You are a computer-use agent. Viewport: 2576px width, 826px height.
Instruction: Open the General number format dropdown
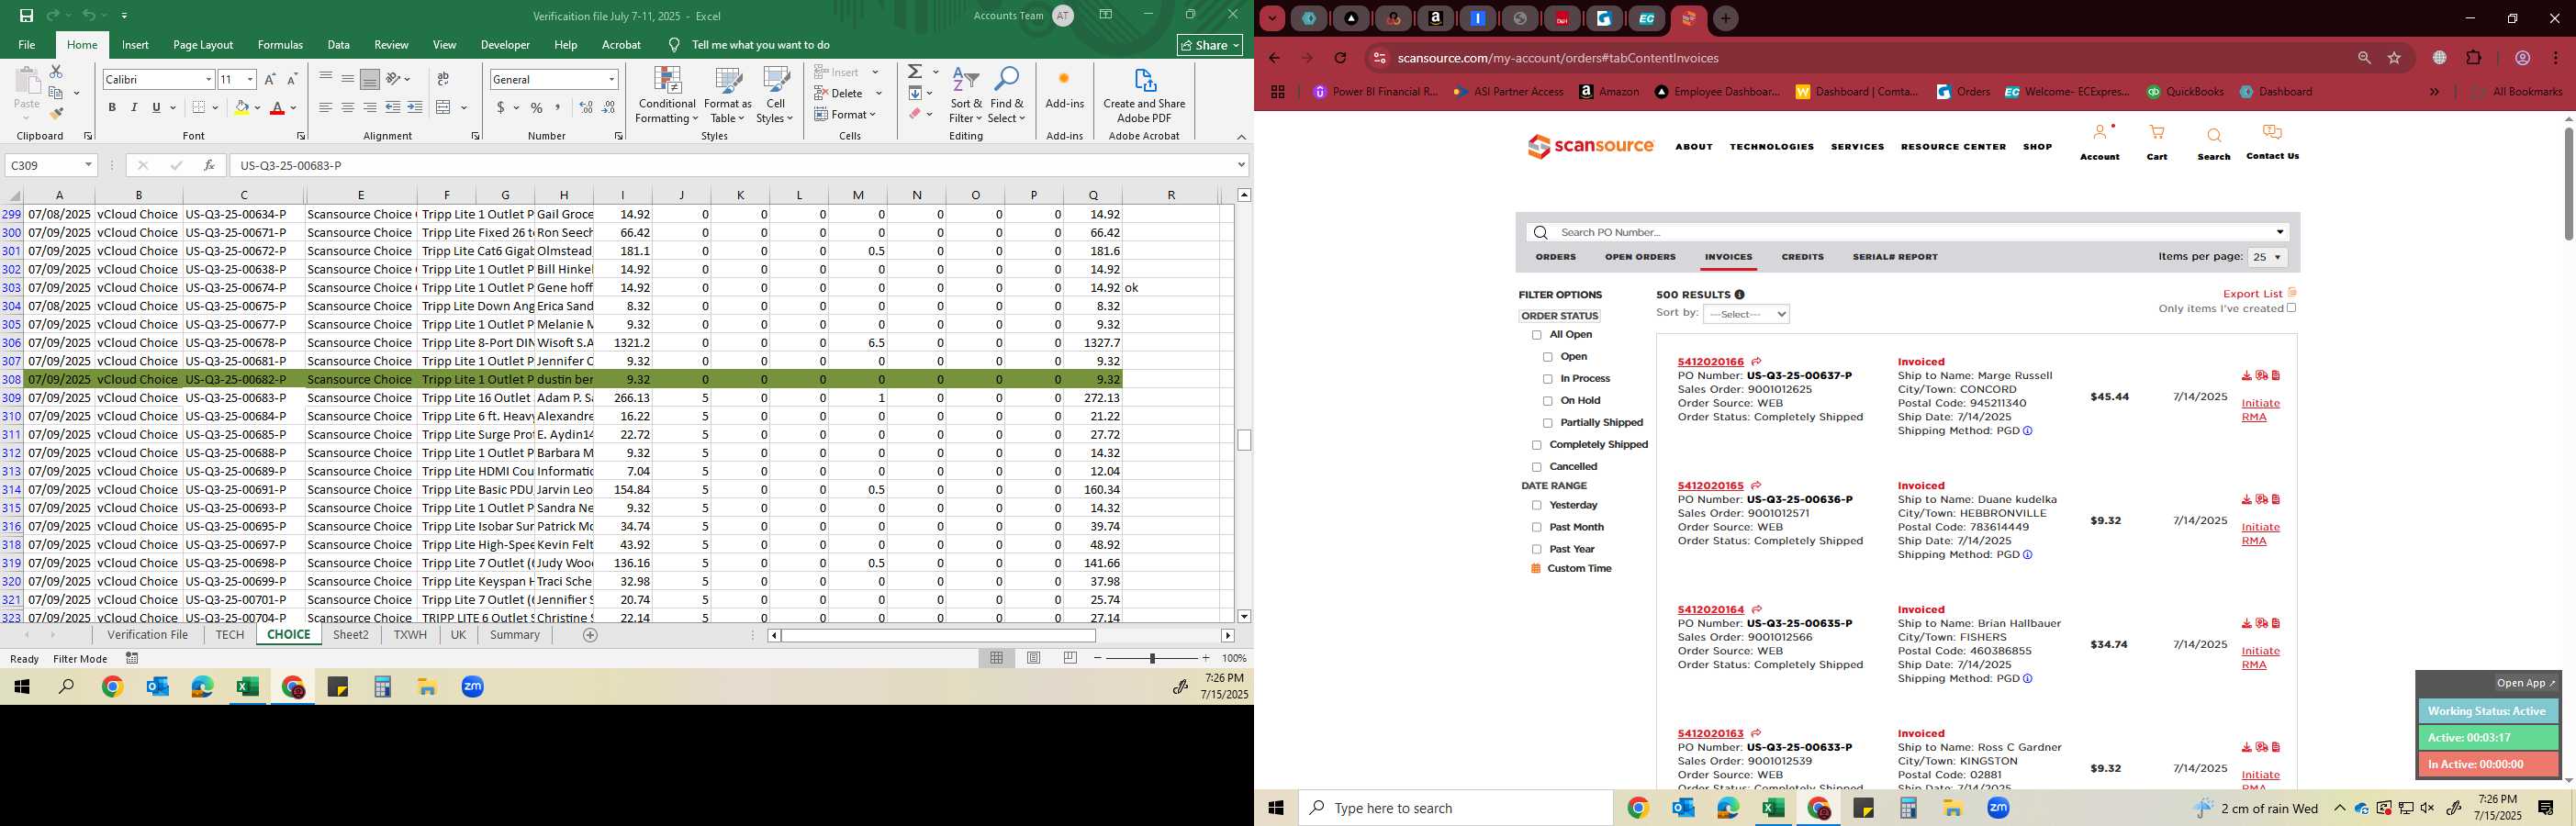click(x=611, y=79)
